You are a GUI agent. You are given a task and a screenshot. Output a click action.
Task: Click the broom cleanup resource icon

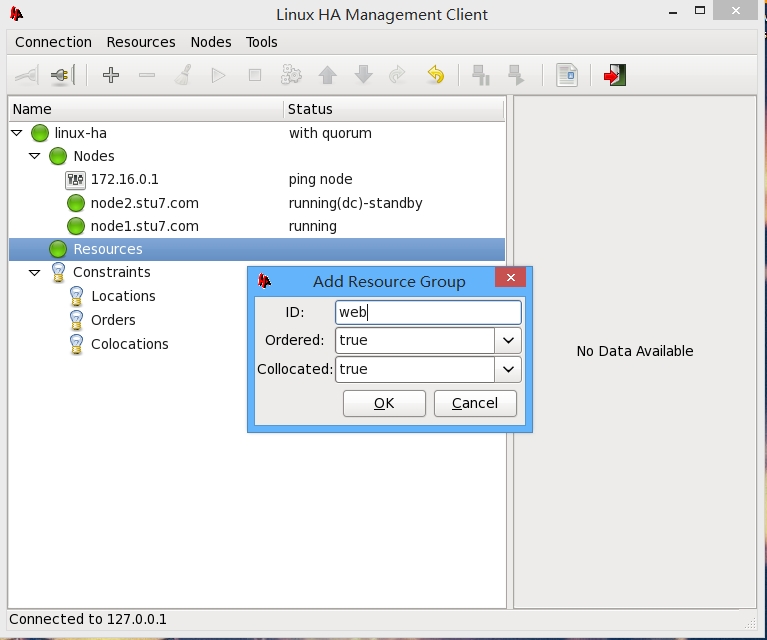coord(183,75)
